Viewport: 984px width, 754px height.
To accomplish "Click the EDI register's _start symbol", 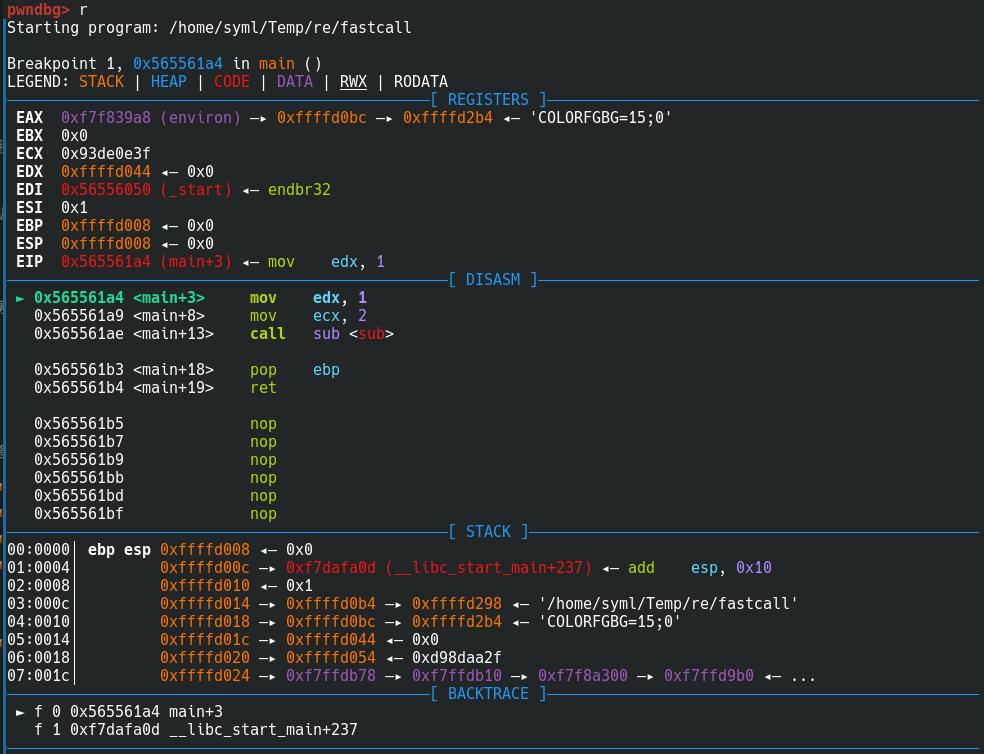I will pyautogui.click(x=196, y=190).
